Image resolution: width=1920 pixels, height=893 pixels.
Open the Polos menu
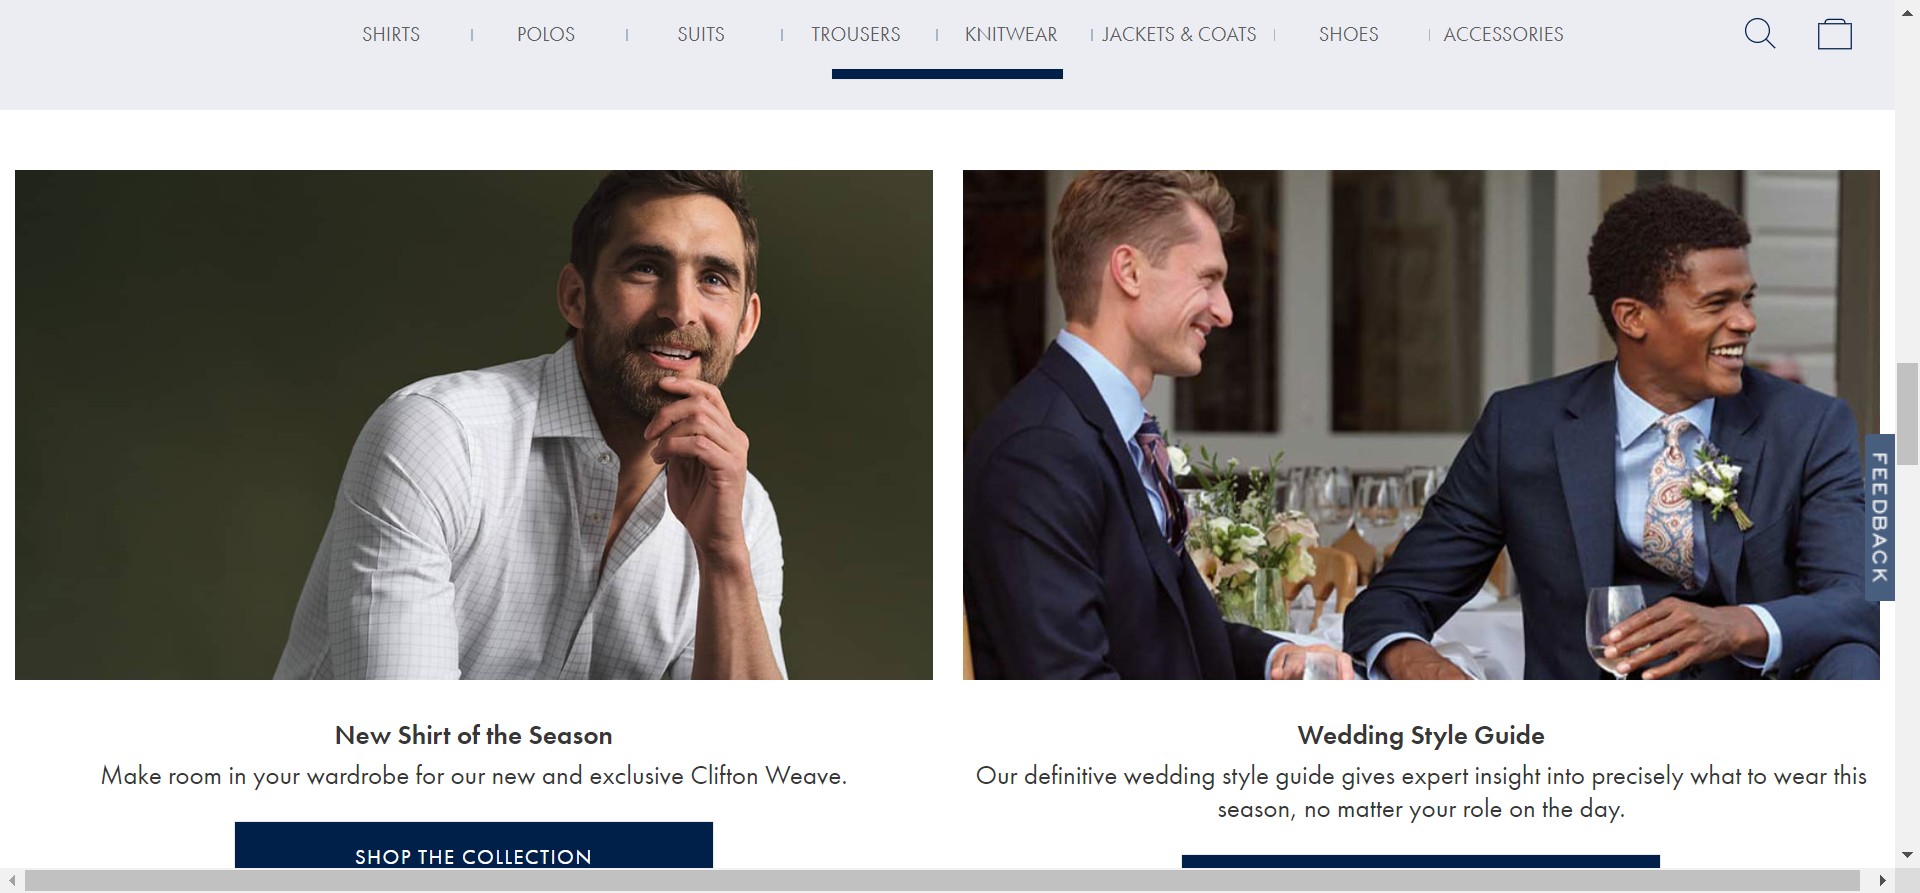546,34
